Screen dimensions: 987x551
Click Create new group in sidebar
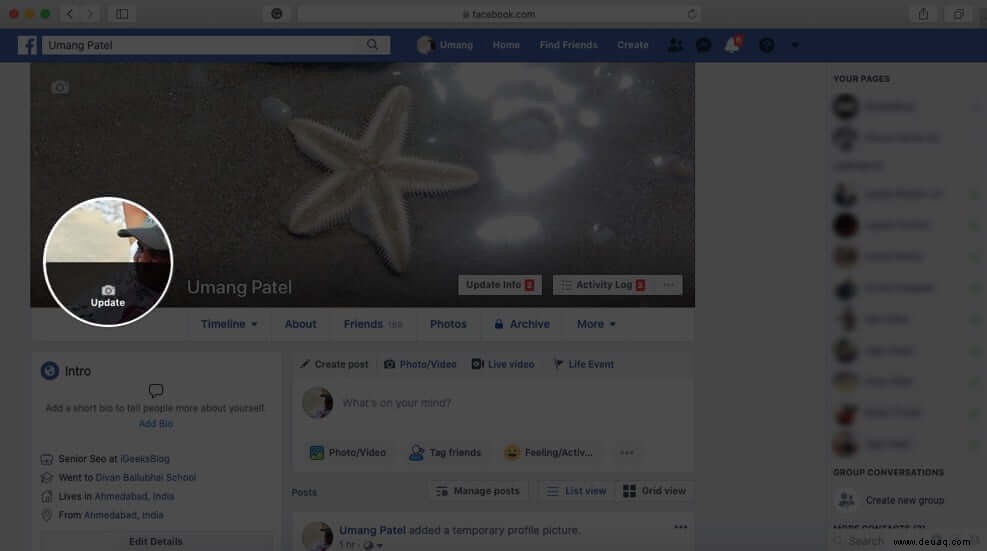[x=905, y=500]
